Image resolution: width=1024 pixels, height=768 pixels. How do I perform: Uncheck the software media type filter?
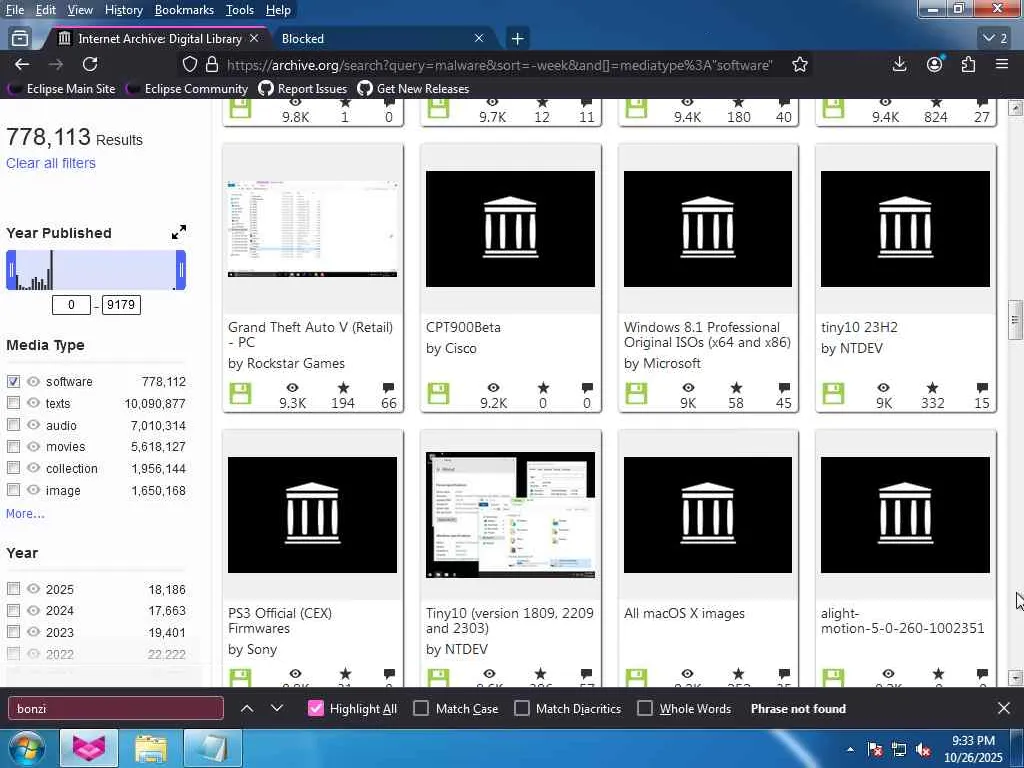click(x=13, y=381)
